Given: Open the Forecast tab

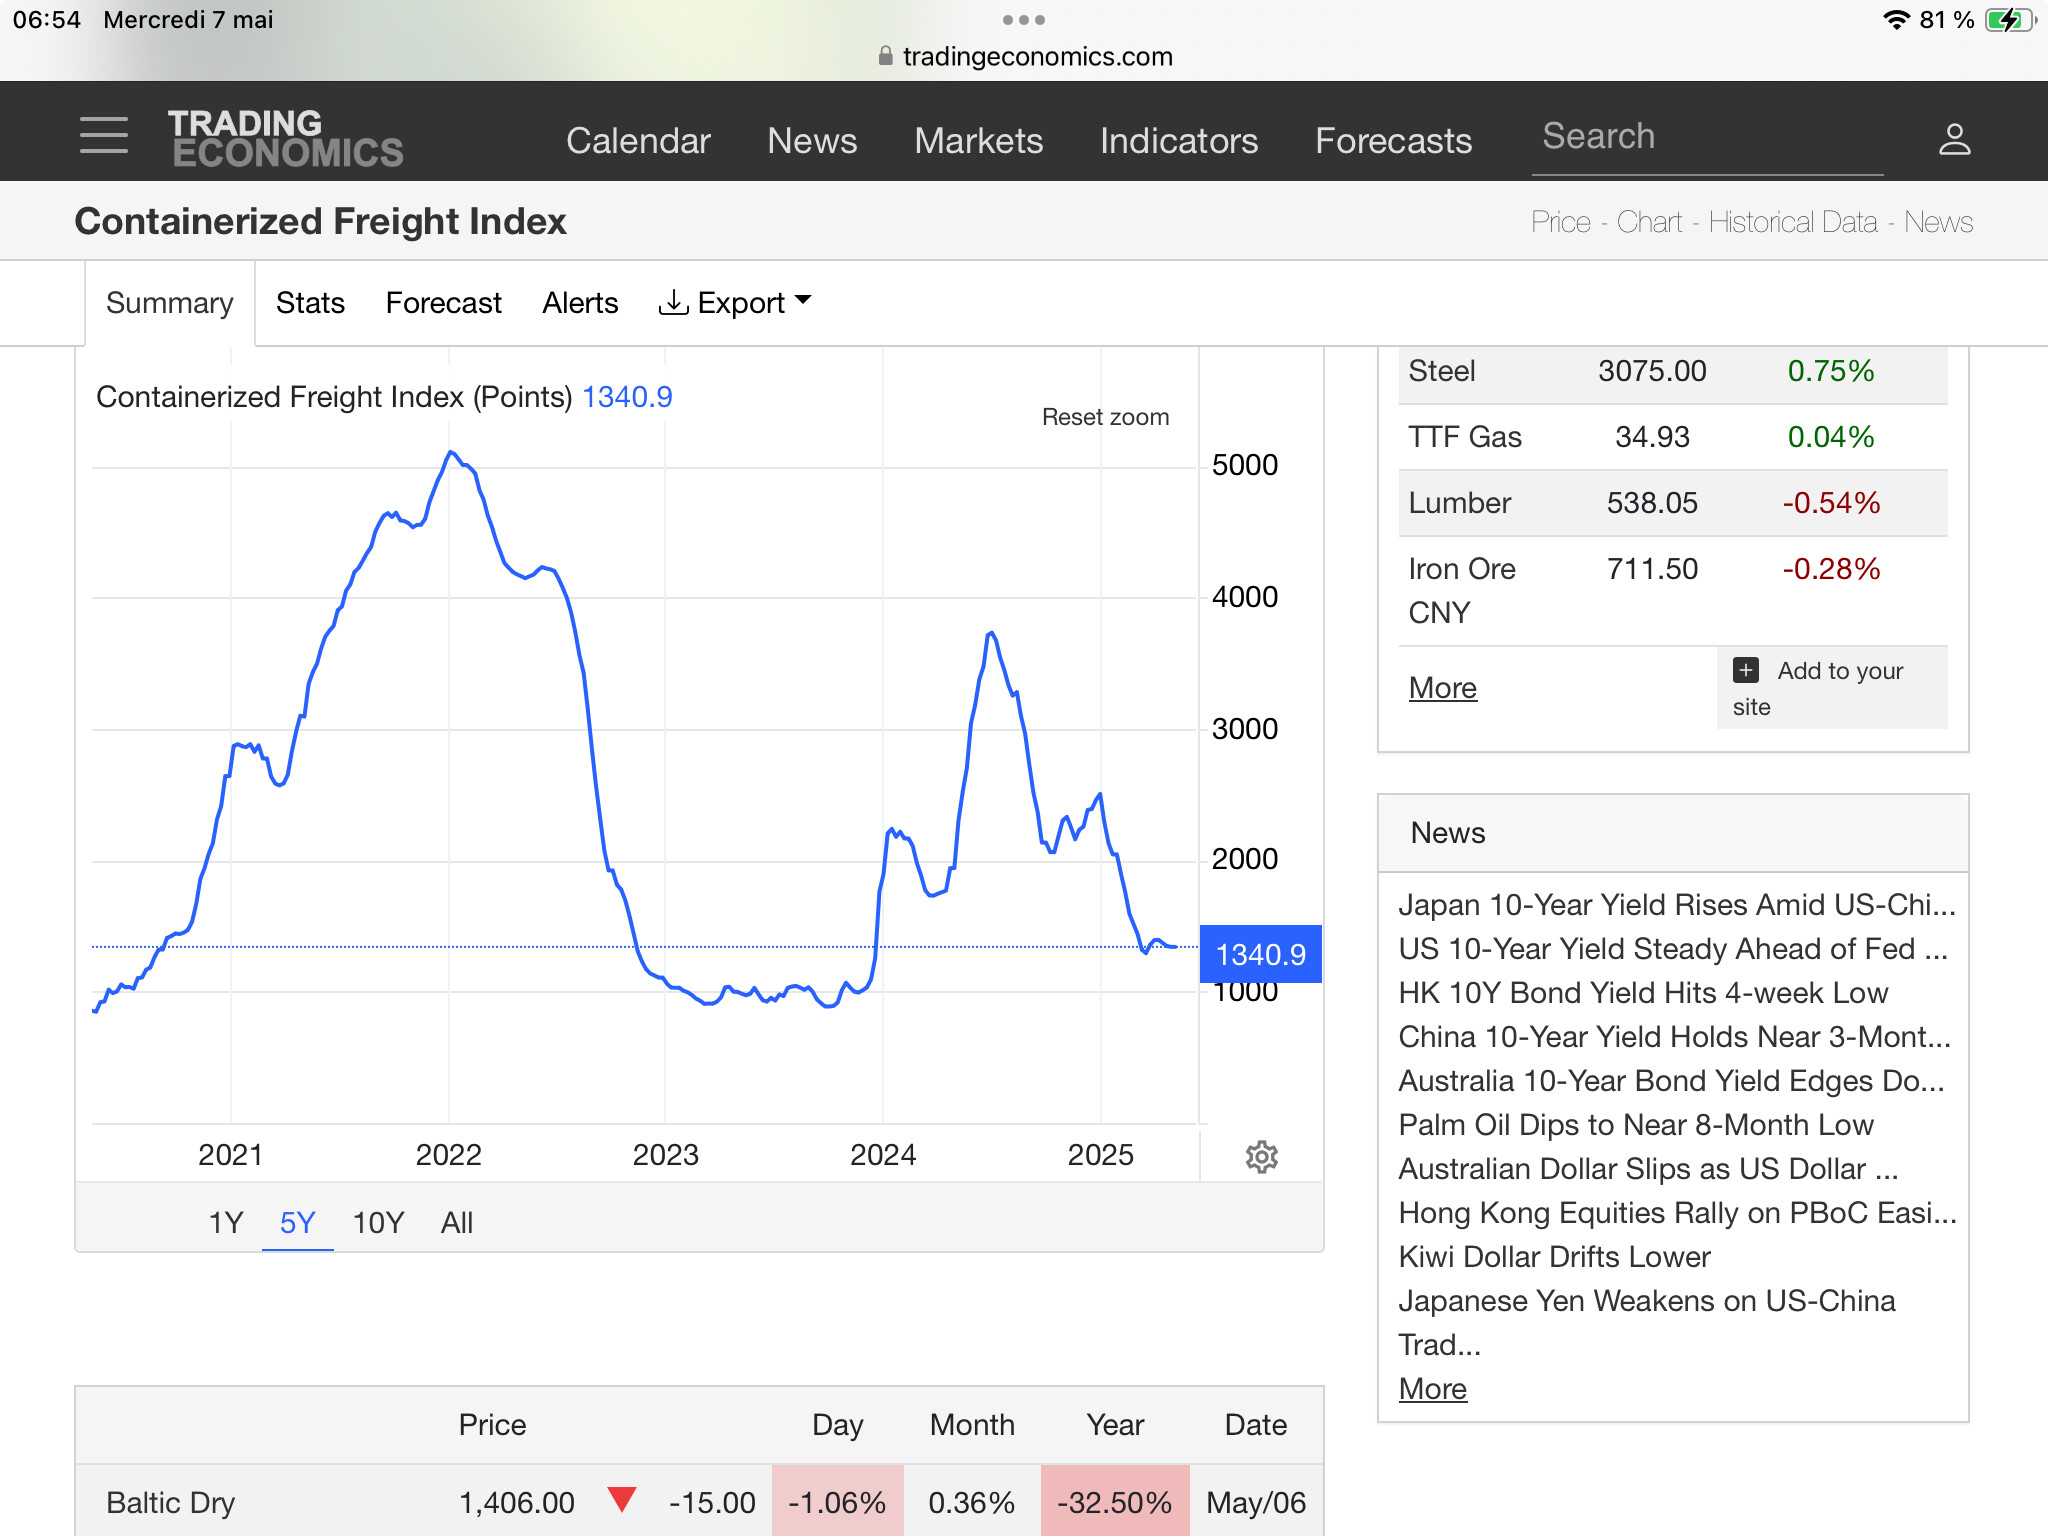Looking at the screenshot, I should (x=443, y=303).
